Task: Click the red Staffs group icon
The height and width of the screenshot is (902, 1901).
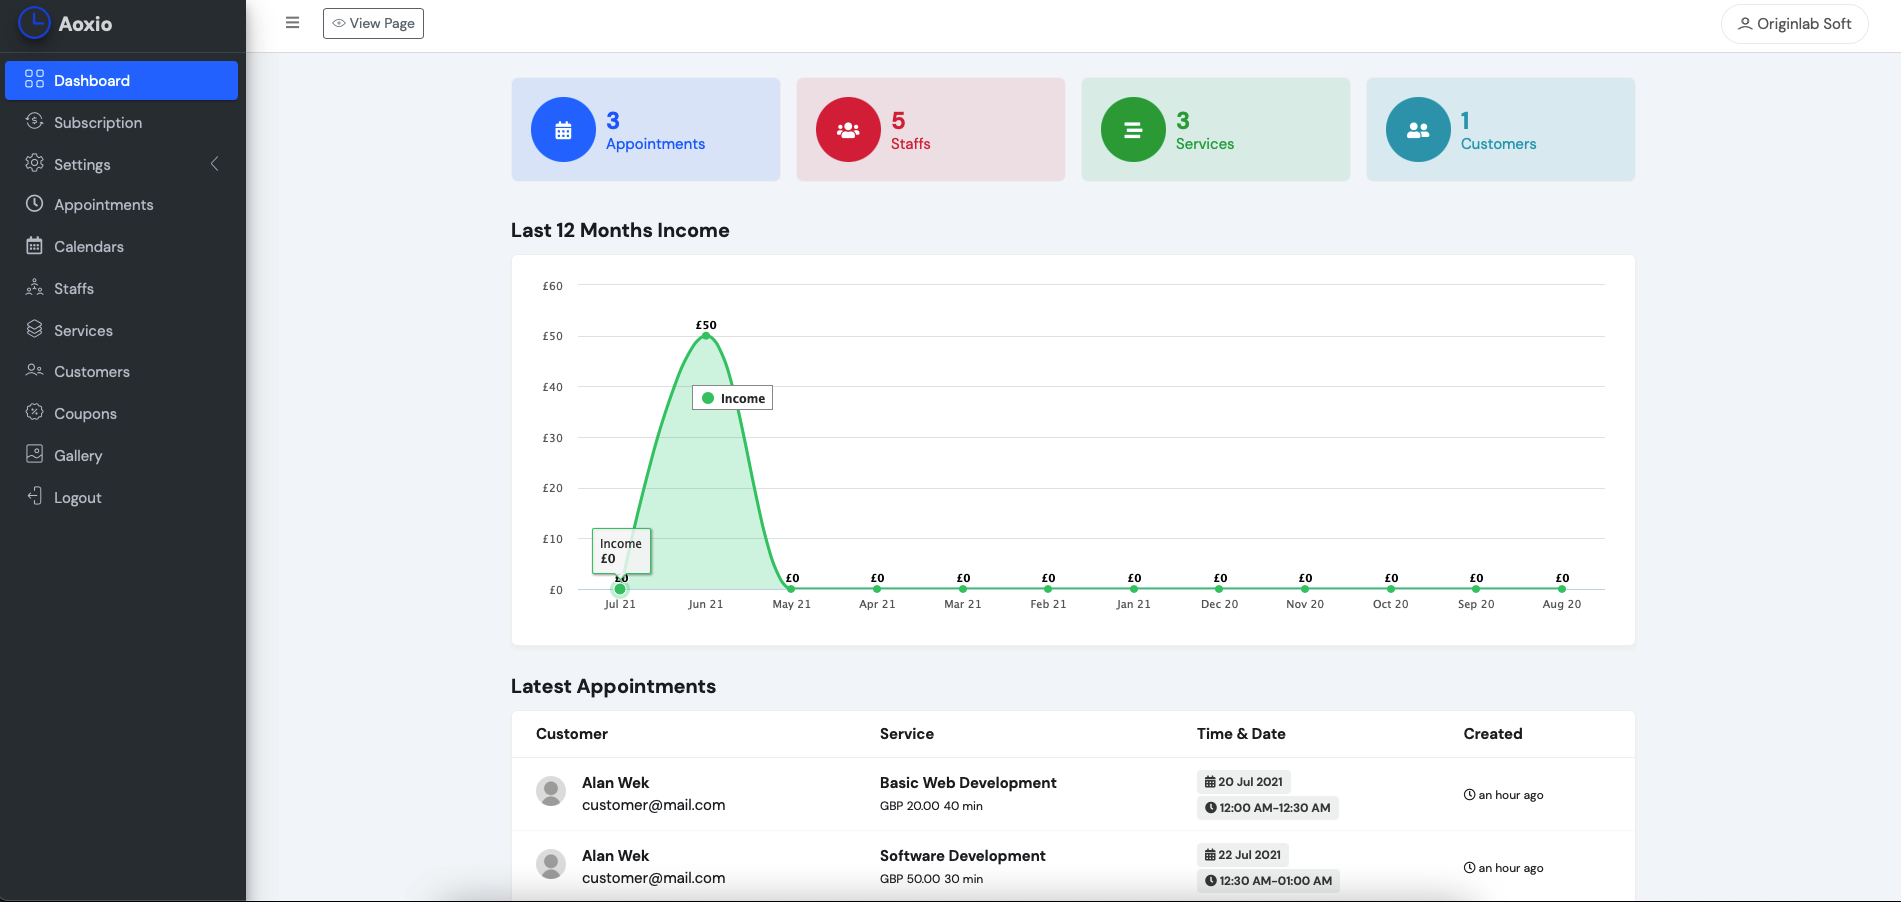Action: 848,130
